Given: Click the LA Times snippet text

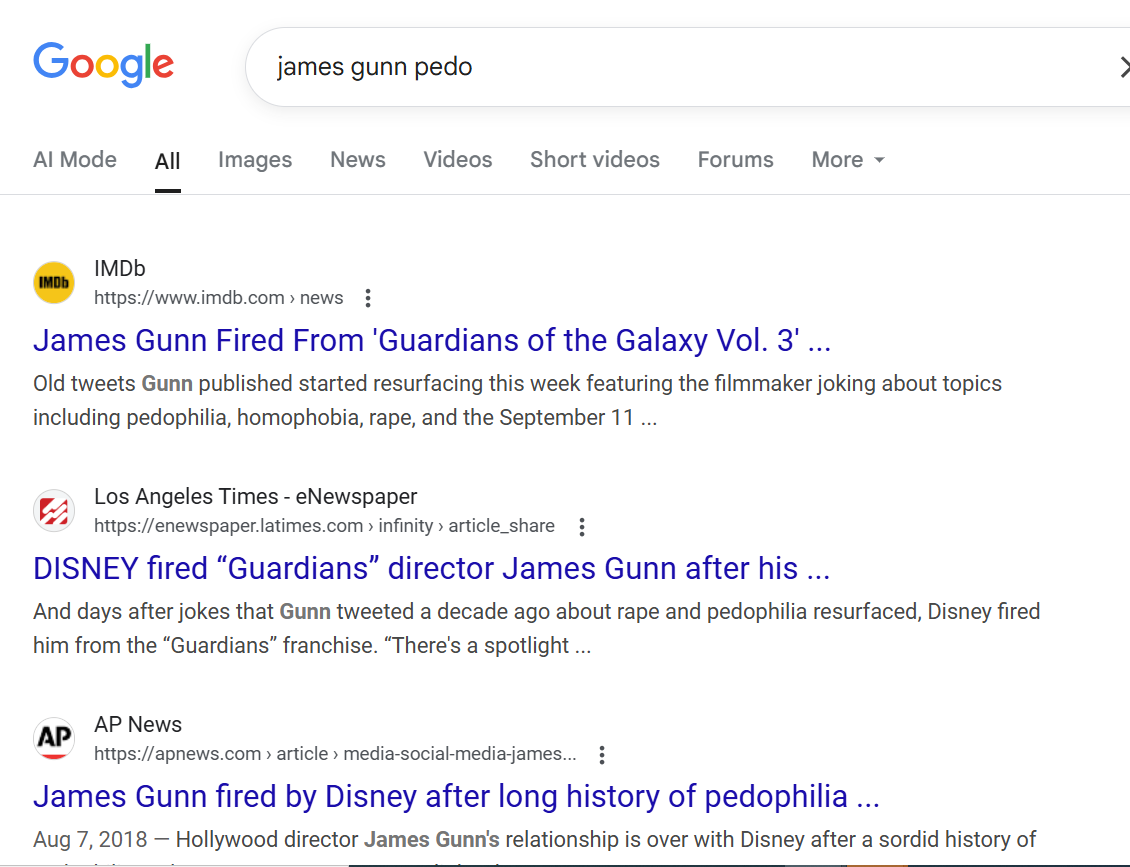Looking at the screenshot, I should pyautogui.click(x=537, y=628).
